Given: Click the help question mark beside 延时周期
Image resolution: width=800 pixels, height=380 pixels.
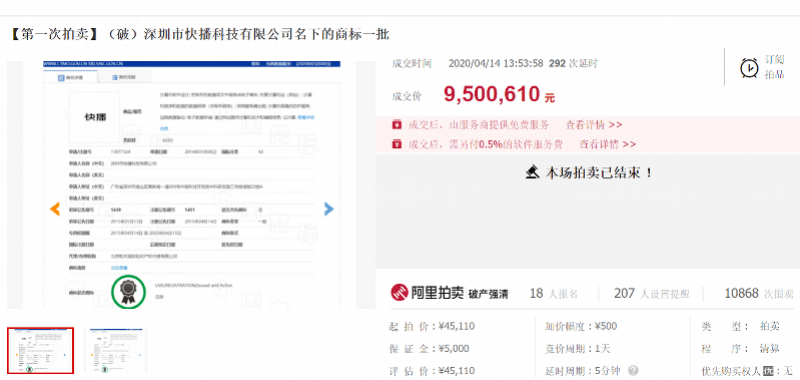Looking at the screenshot, I should (633, 371).
